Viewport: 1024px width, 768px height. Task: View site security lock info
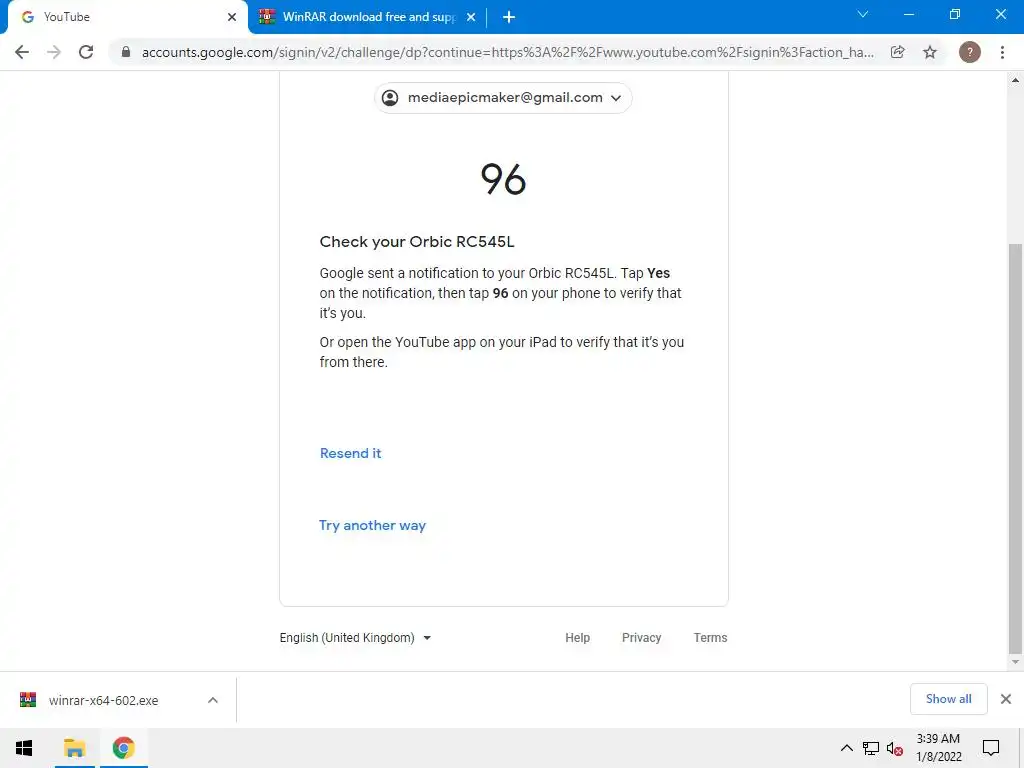126,52
